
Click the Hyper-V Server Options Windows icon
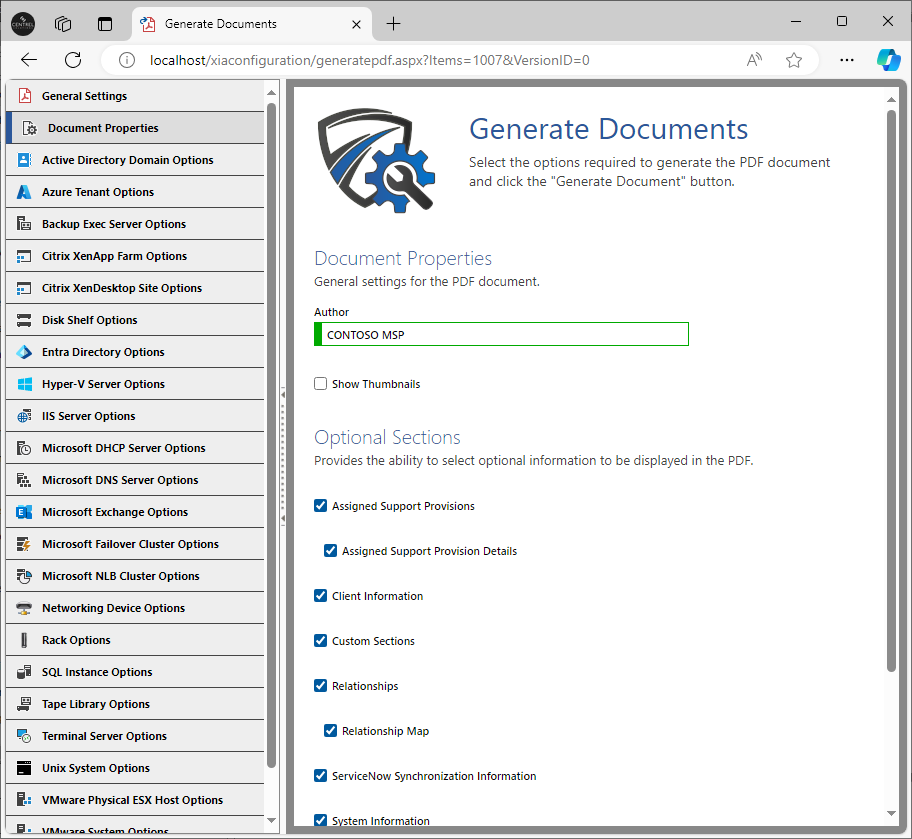point(24,384)
